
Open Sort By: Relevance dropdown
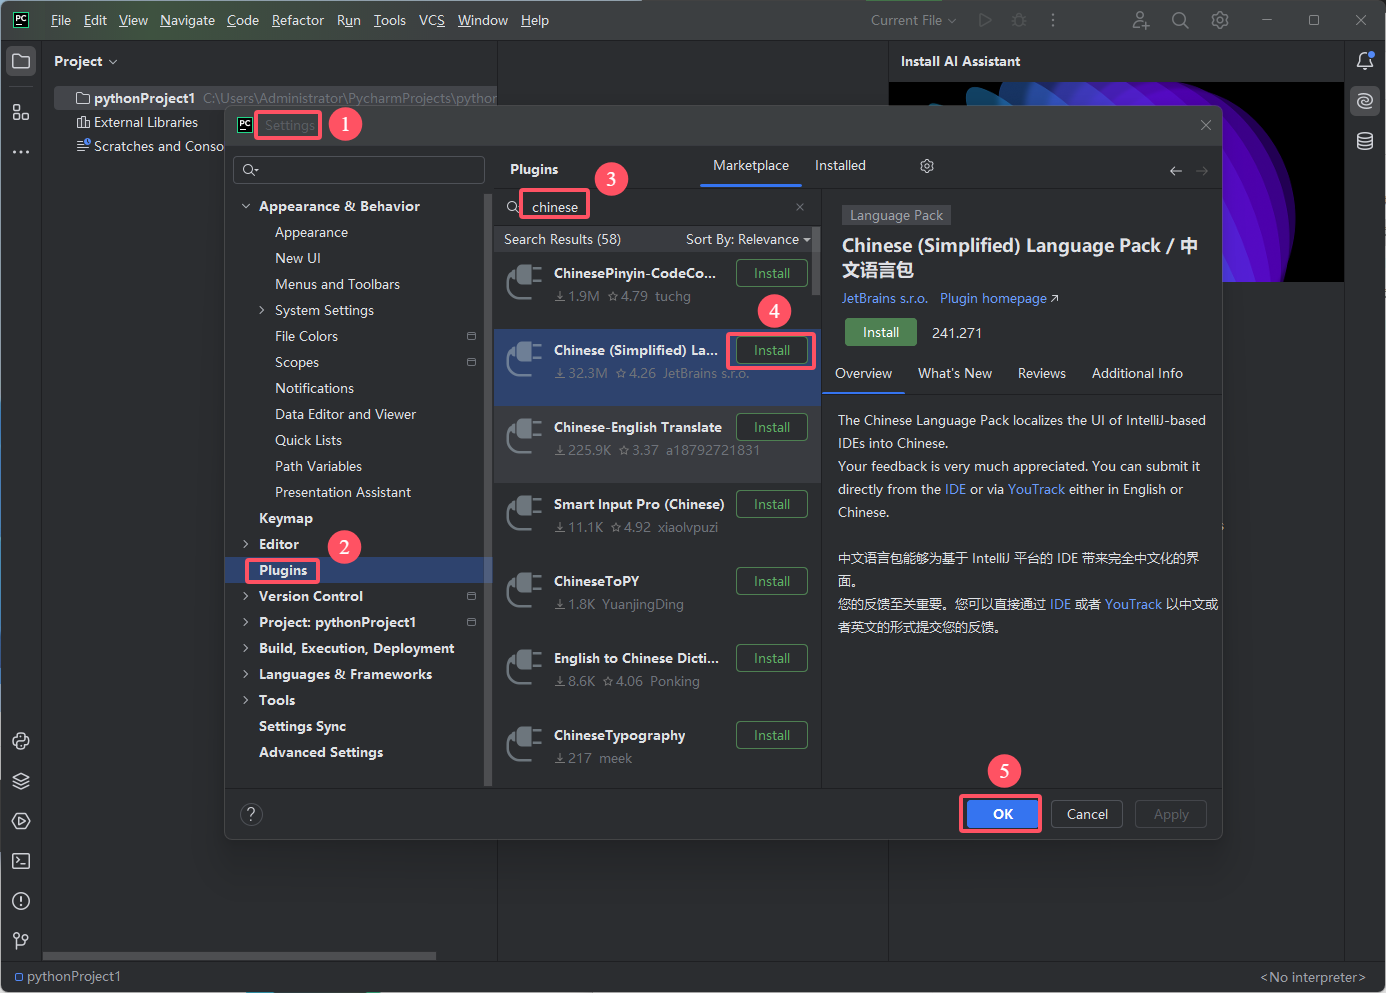point(748,239)
